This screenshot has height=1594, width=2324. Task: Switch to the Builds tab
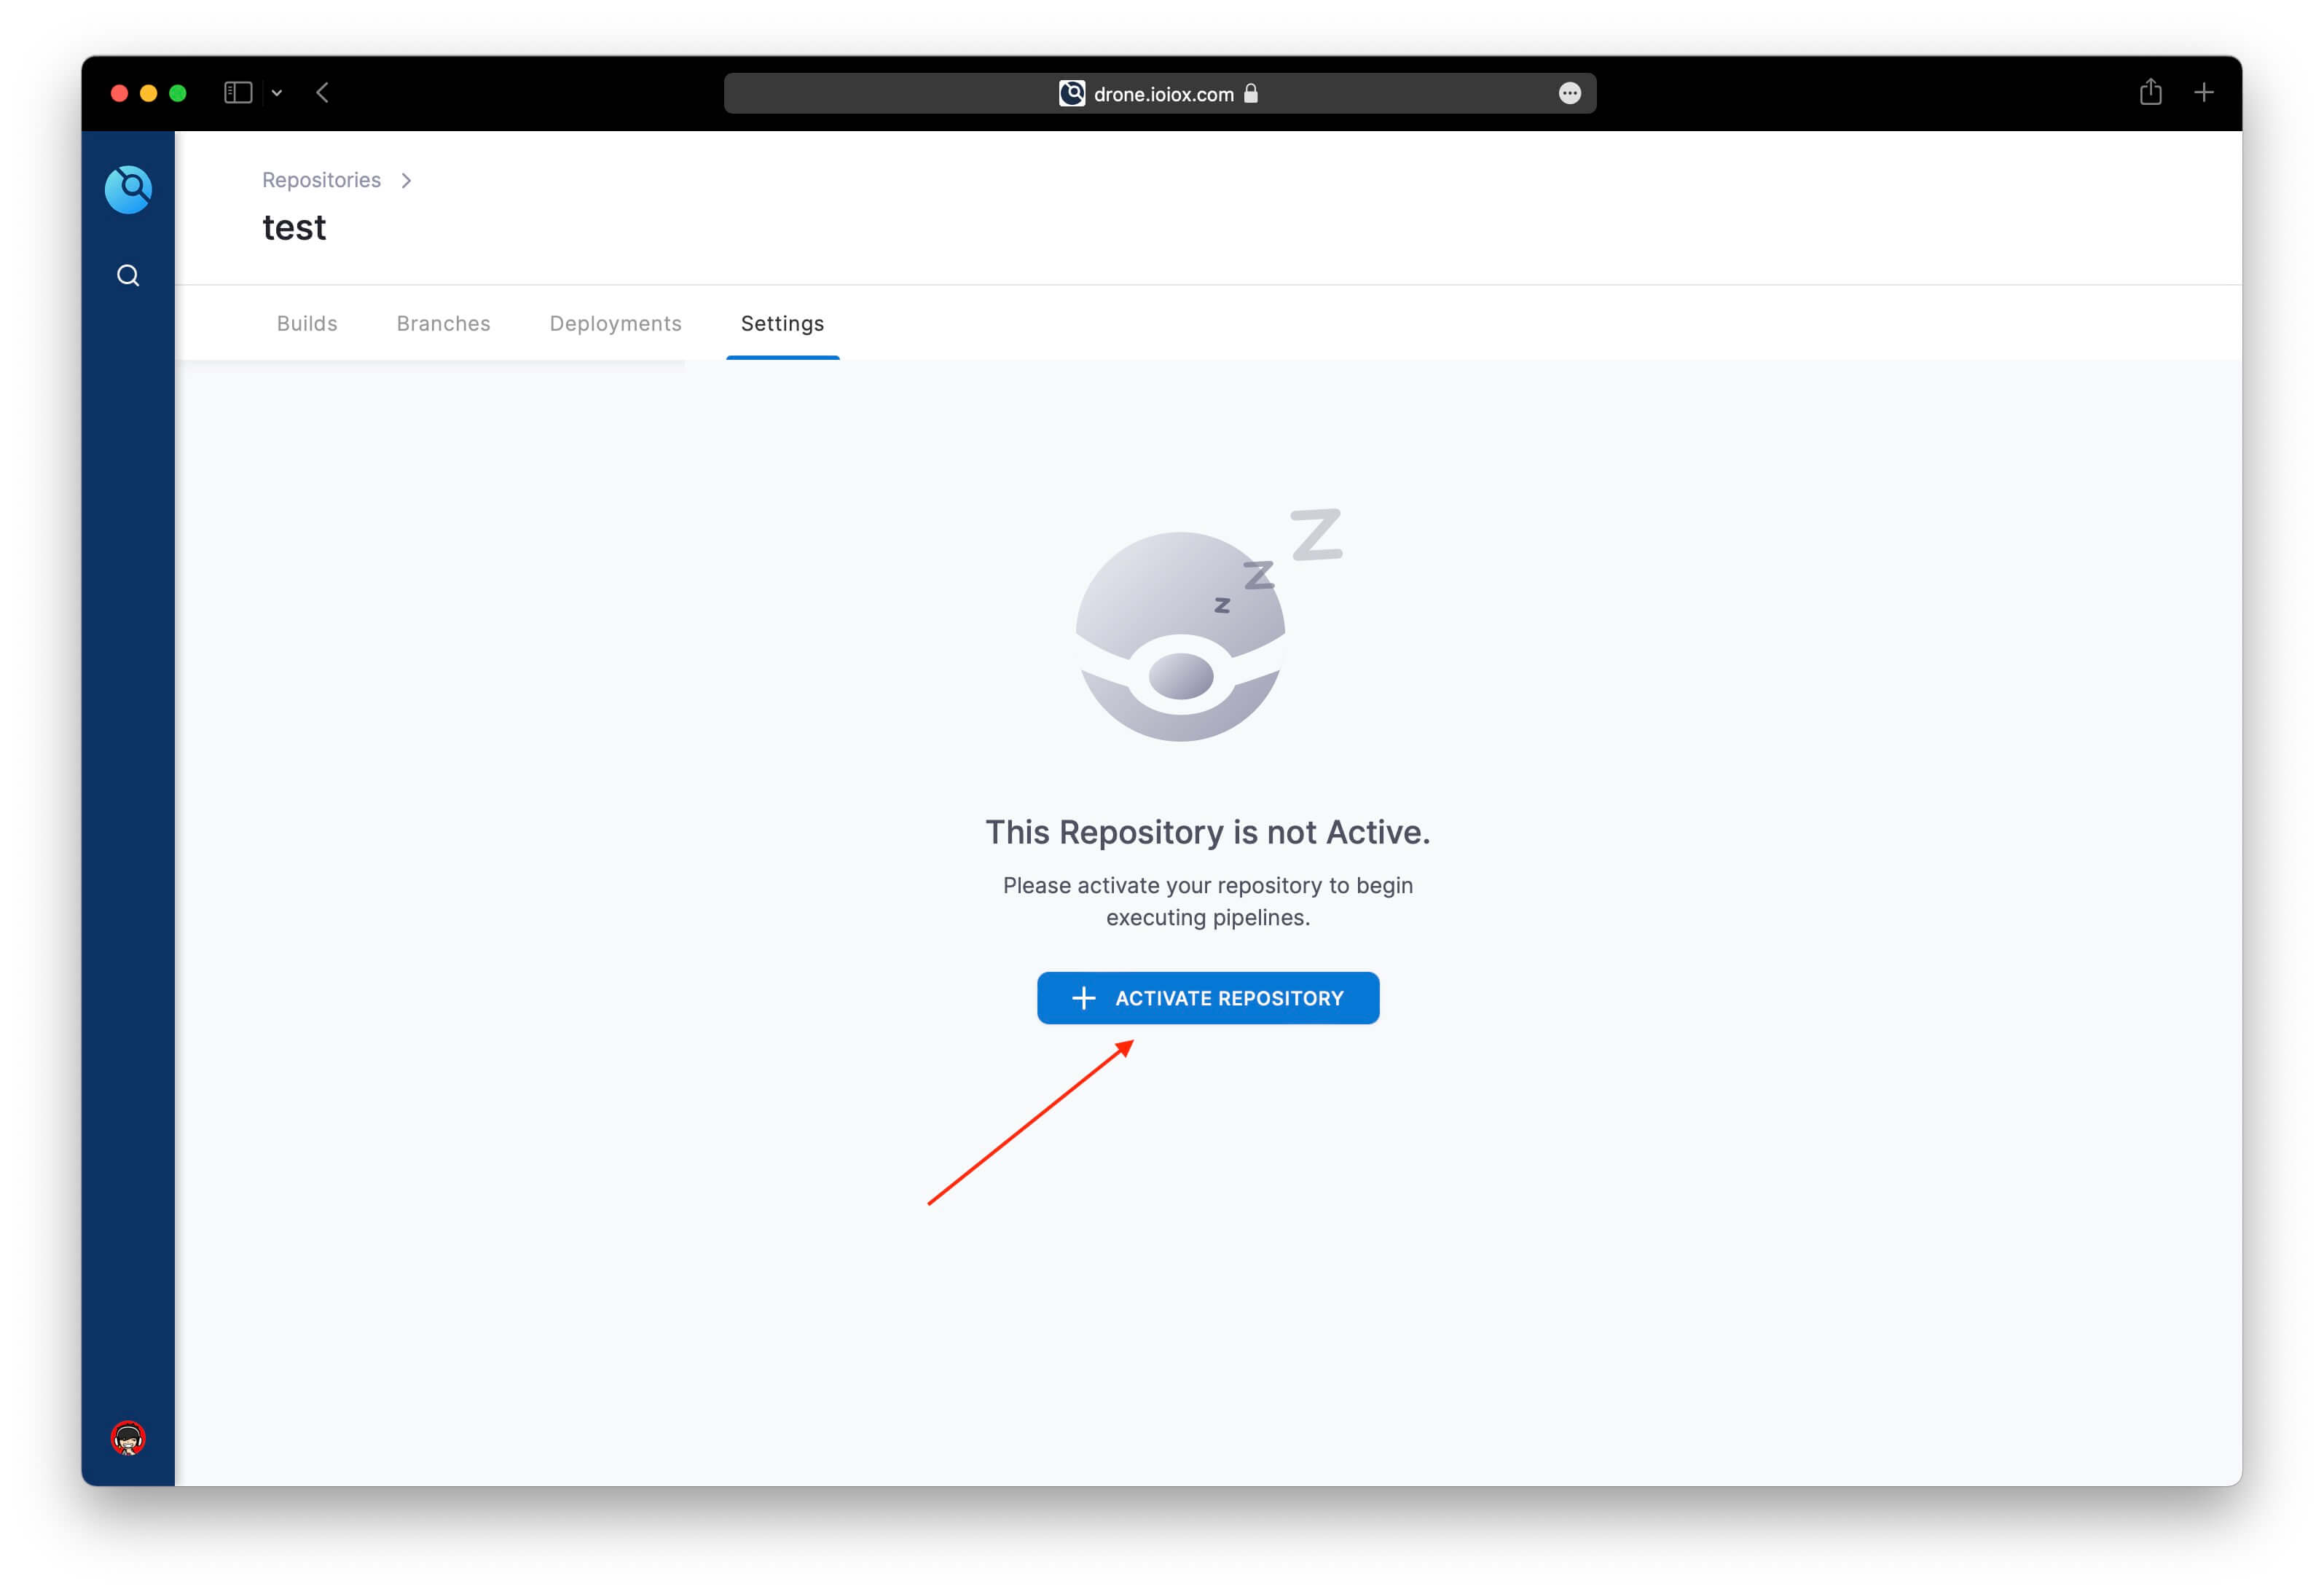click(x=307, y=323)
